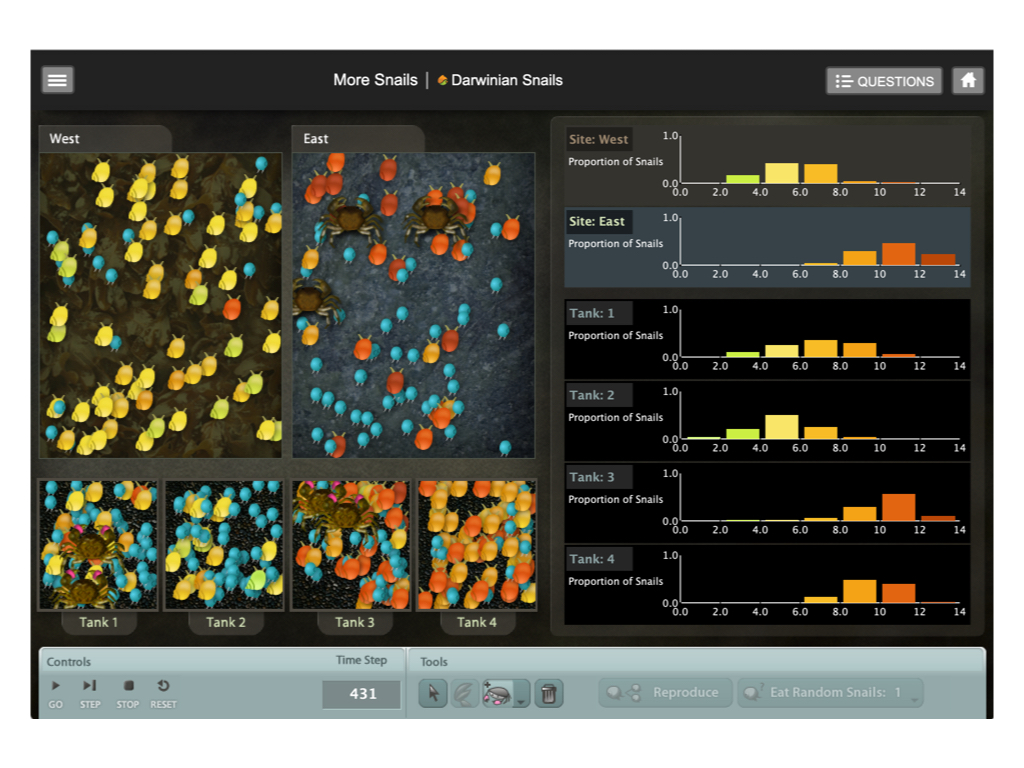Select the Site: East histogram row
Screen dimensions: 1024x768
767,247
